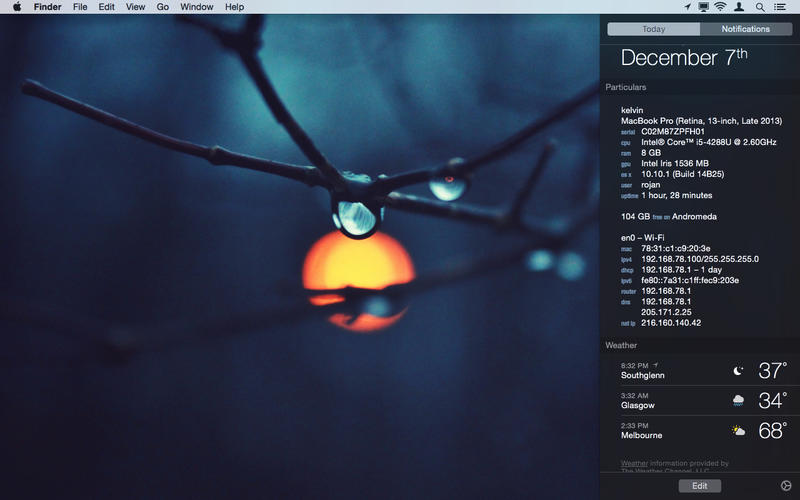Image resolution: width=800 pixels, height=500 pixels.
Task: Click the 34° temperature reading
Action: tap(772, 401)
